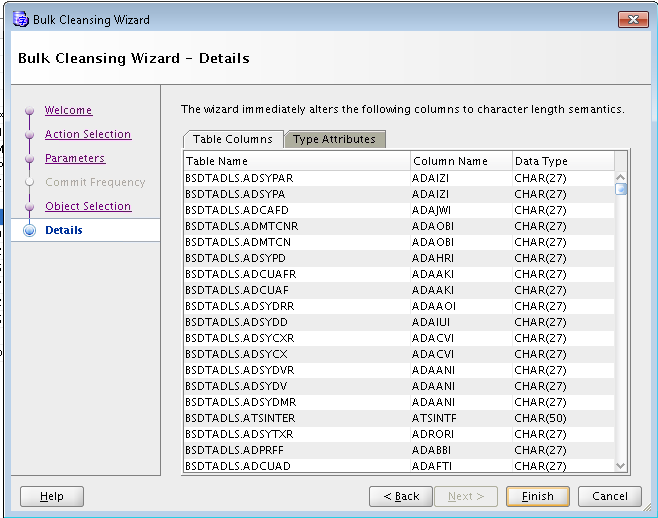Click the Bulk Cleansing Wizard title bar icon
658x518 pixels.
[x=20, y=20]
